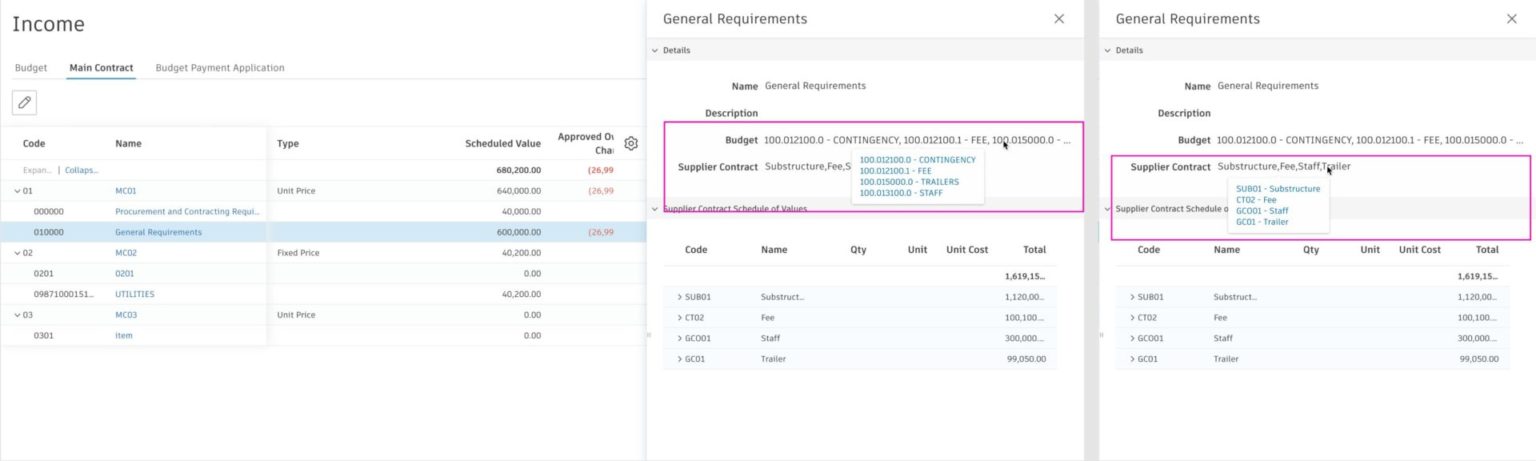1536x461 pixels.
Task: Expand GC01 row in right panel
Action: coord(1132,358)
